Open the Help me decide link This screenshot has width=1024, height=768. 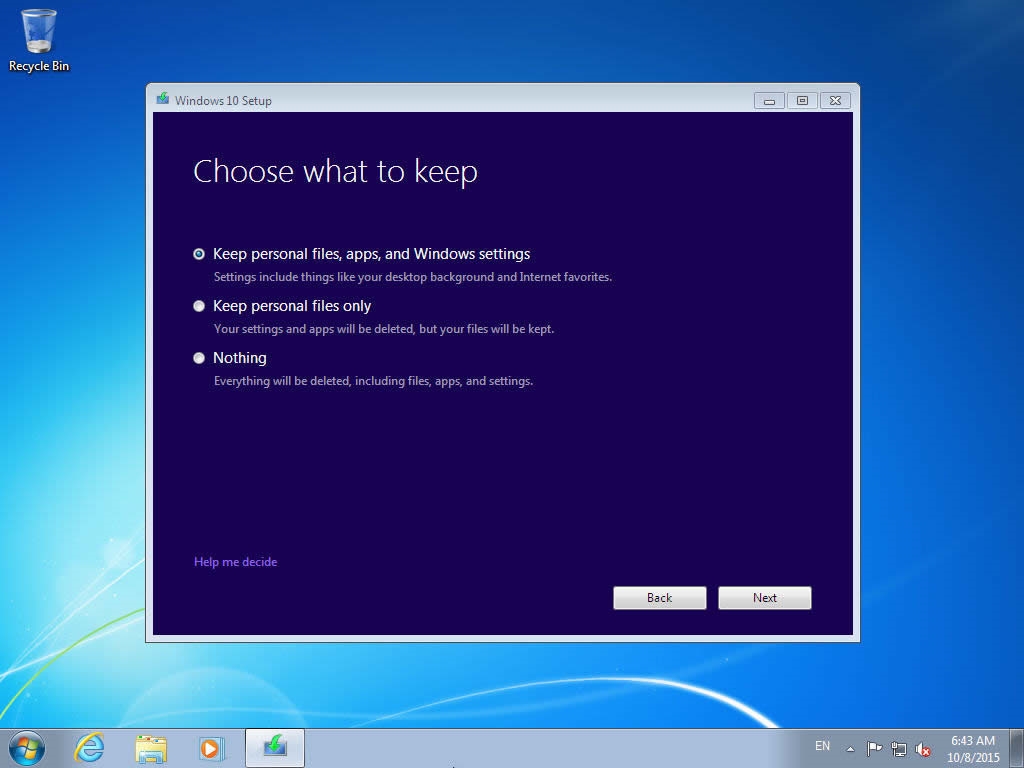point(235,562)
